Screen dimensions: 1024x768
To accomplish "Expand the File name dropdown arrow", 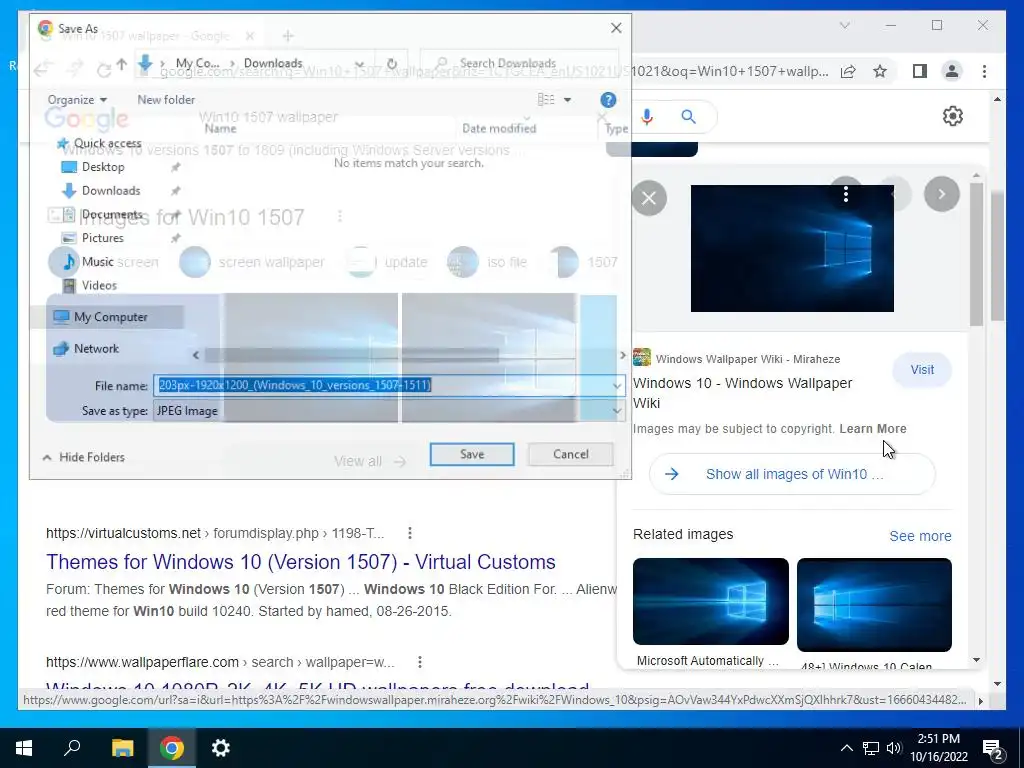I will [617, 386].
